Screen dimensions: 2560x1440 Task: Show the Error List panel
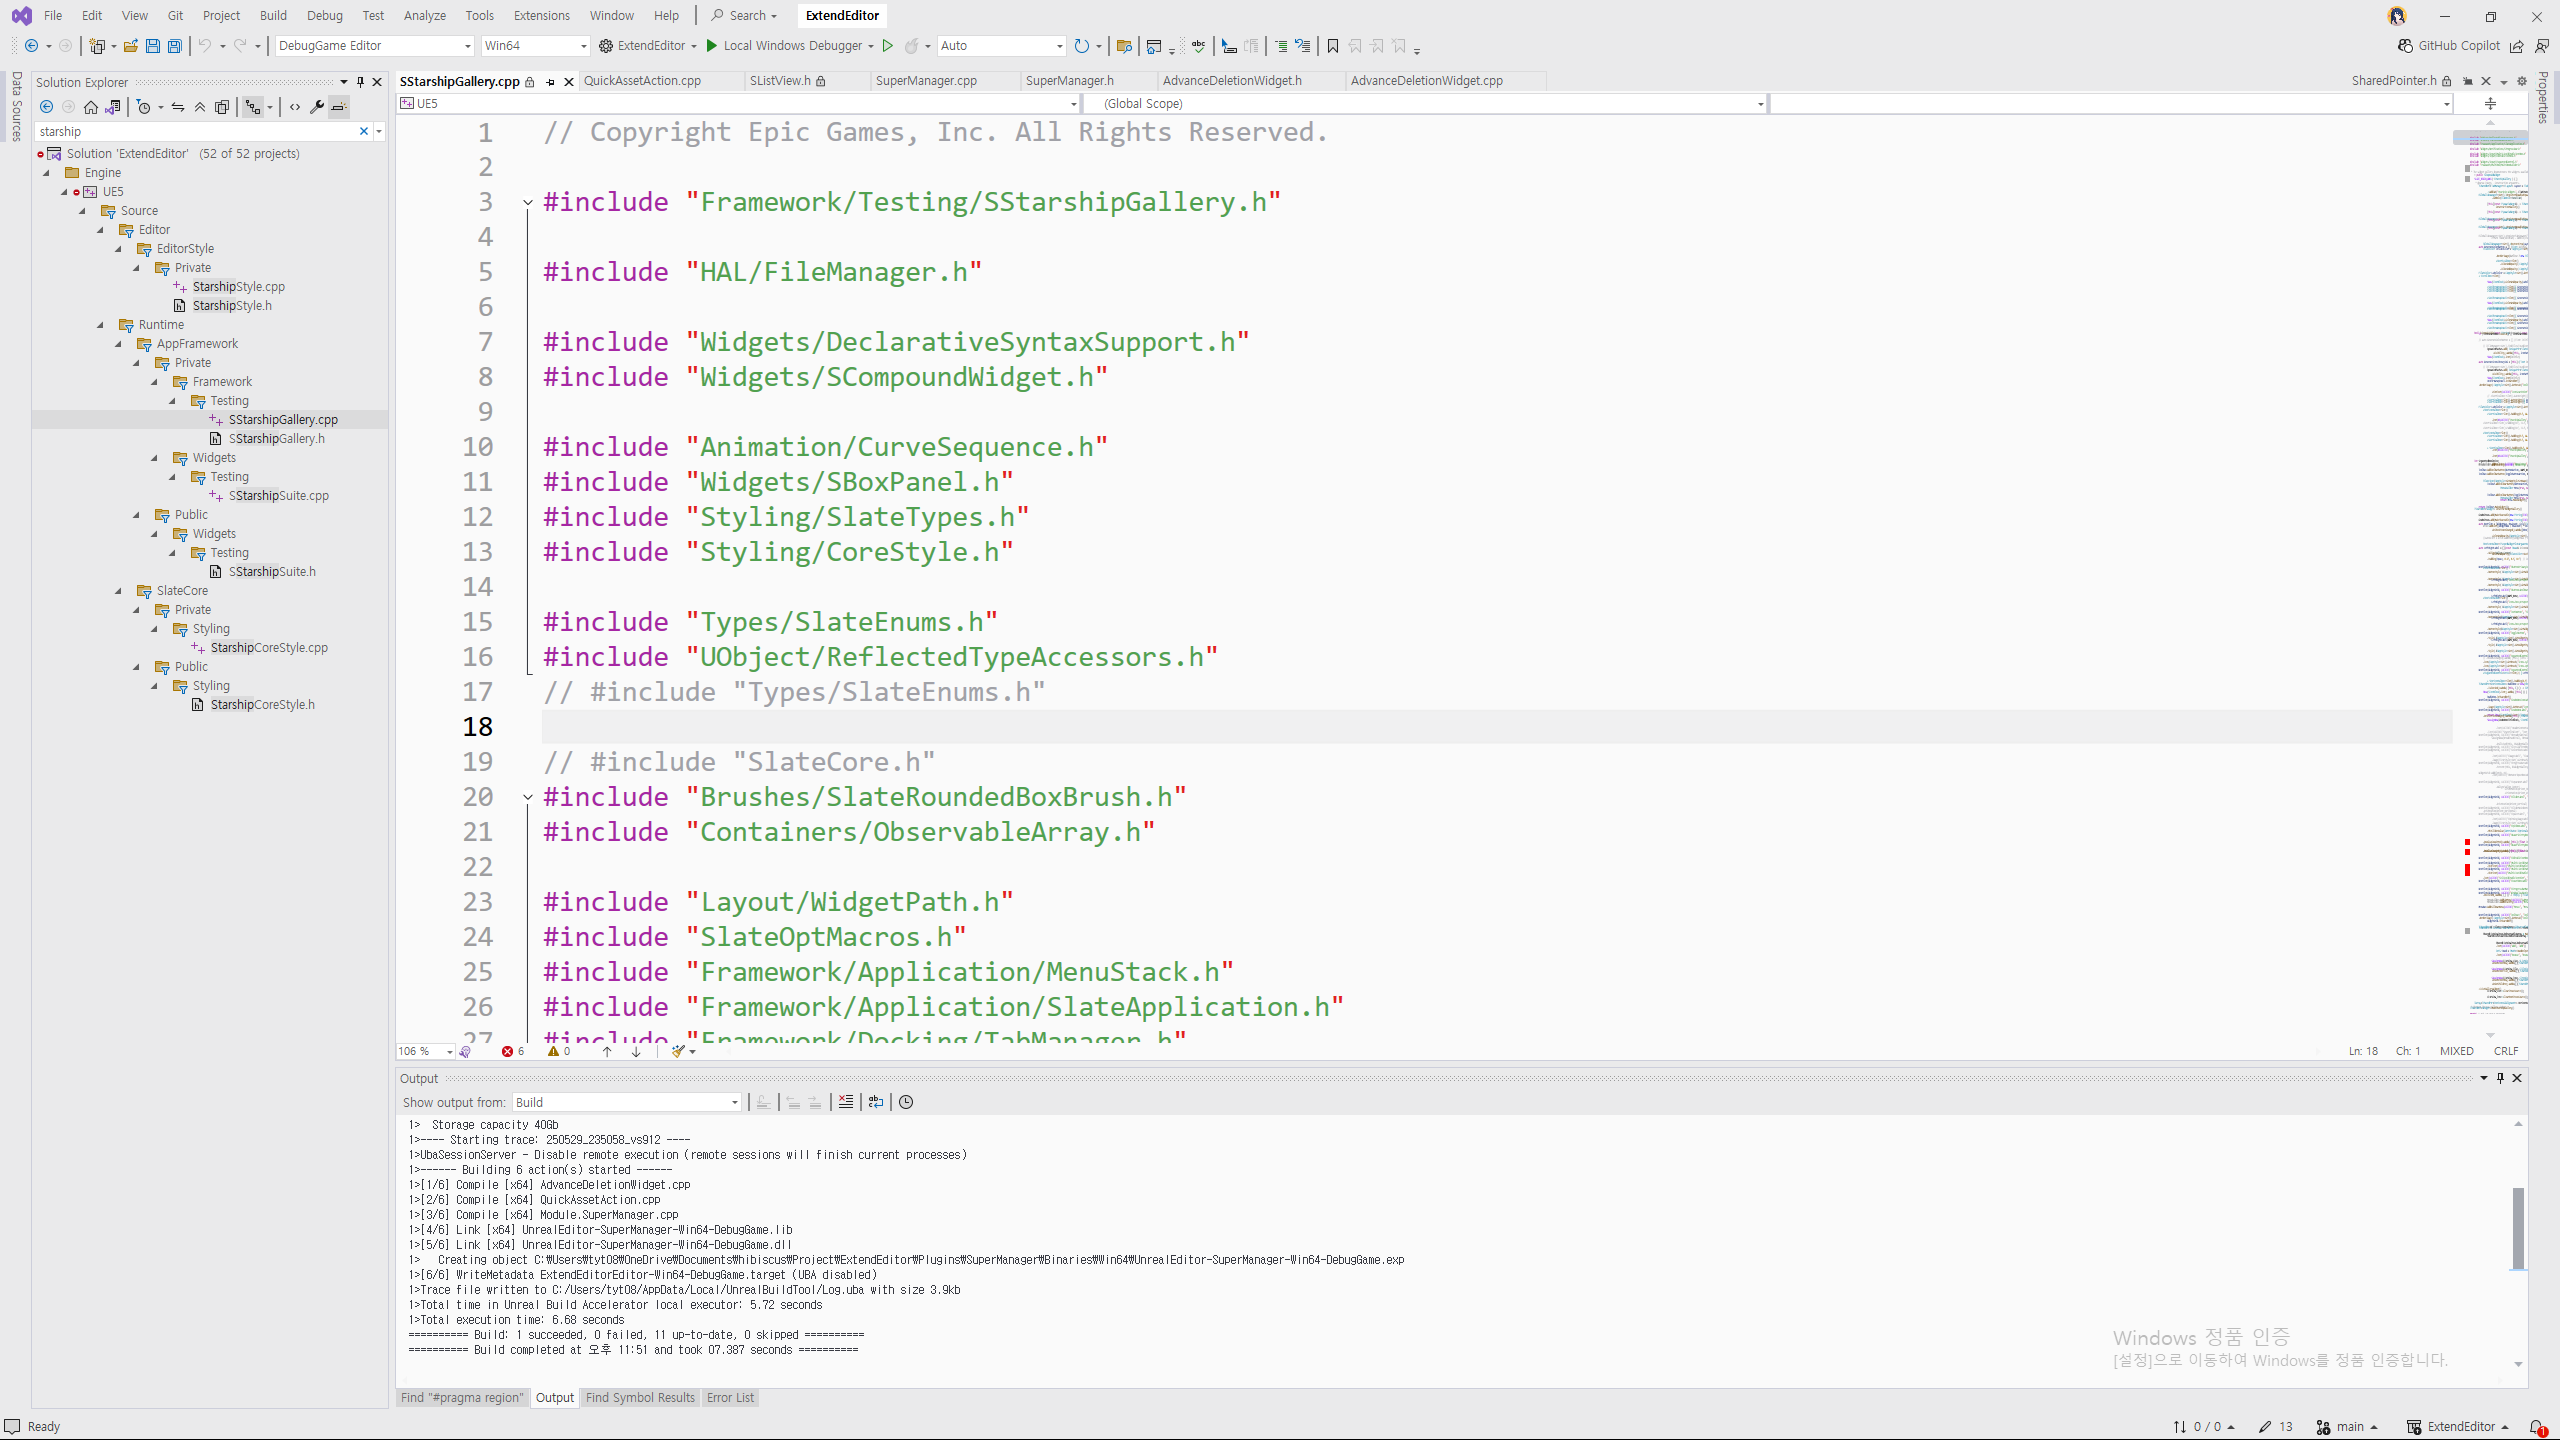[729, 1397]
